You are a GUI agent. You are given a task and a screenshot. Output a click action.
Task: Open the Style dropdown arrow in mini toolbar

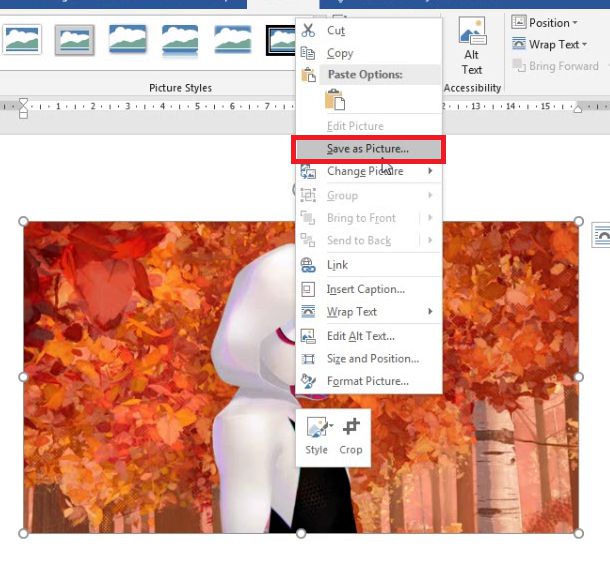331,425
